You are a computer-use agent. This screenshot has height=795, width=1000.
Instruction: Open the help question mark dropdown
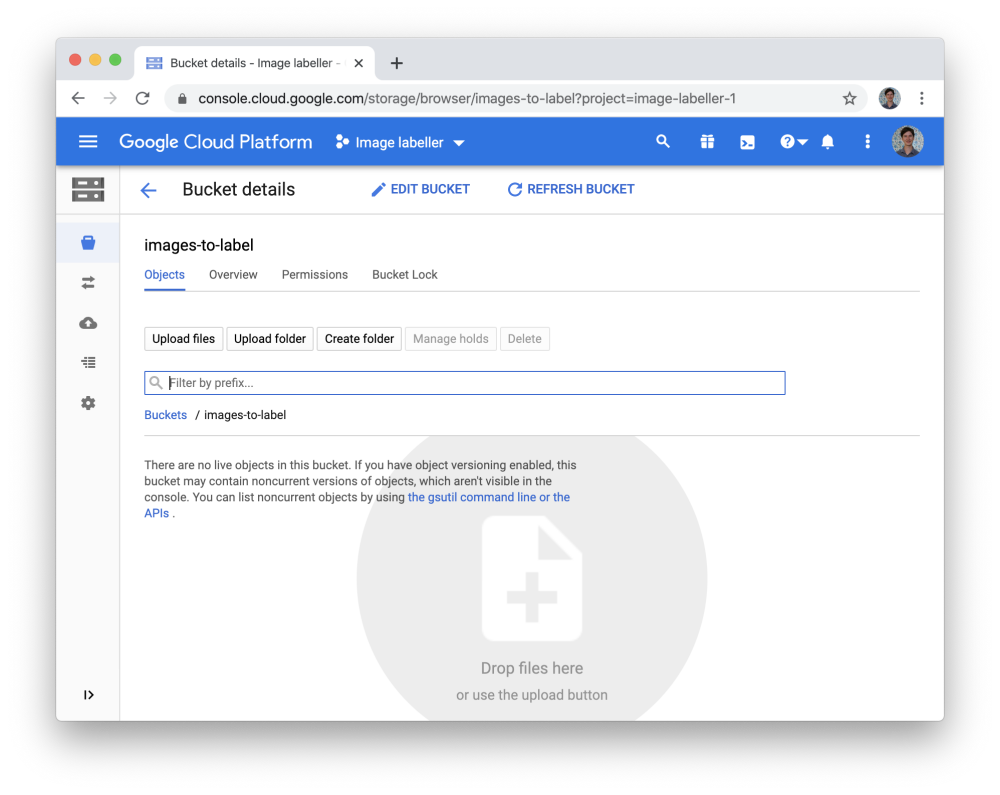(x=793, y=142)
